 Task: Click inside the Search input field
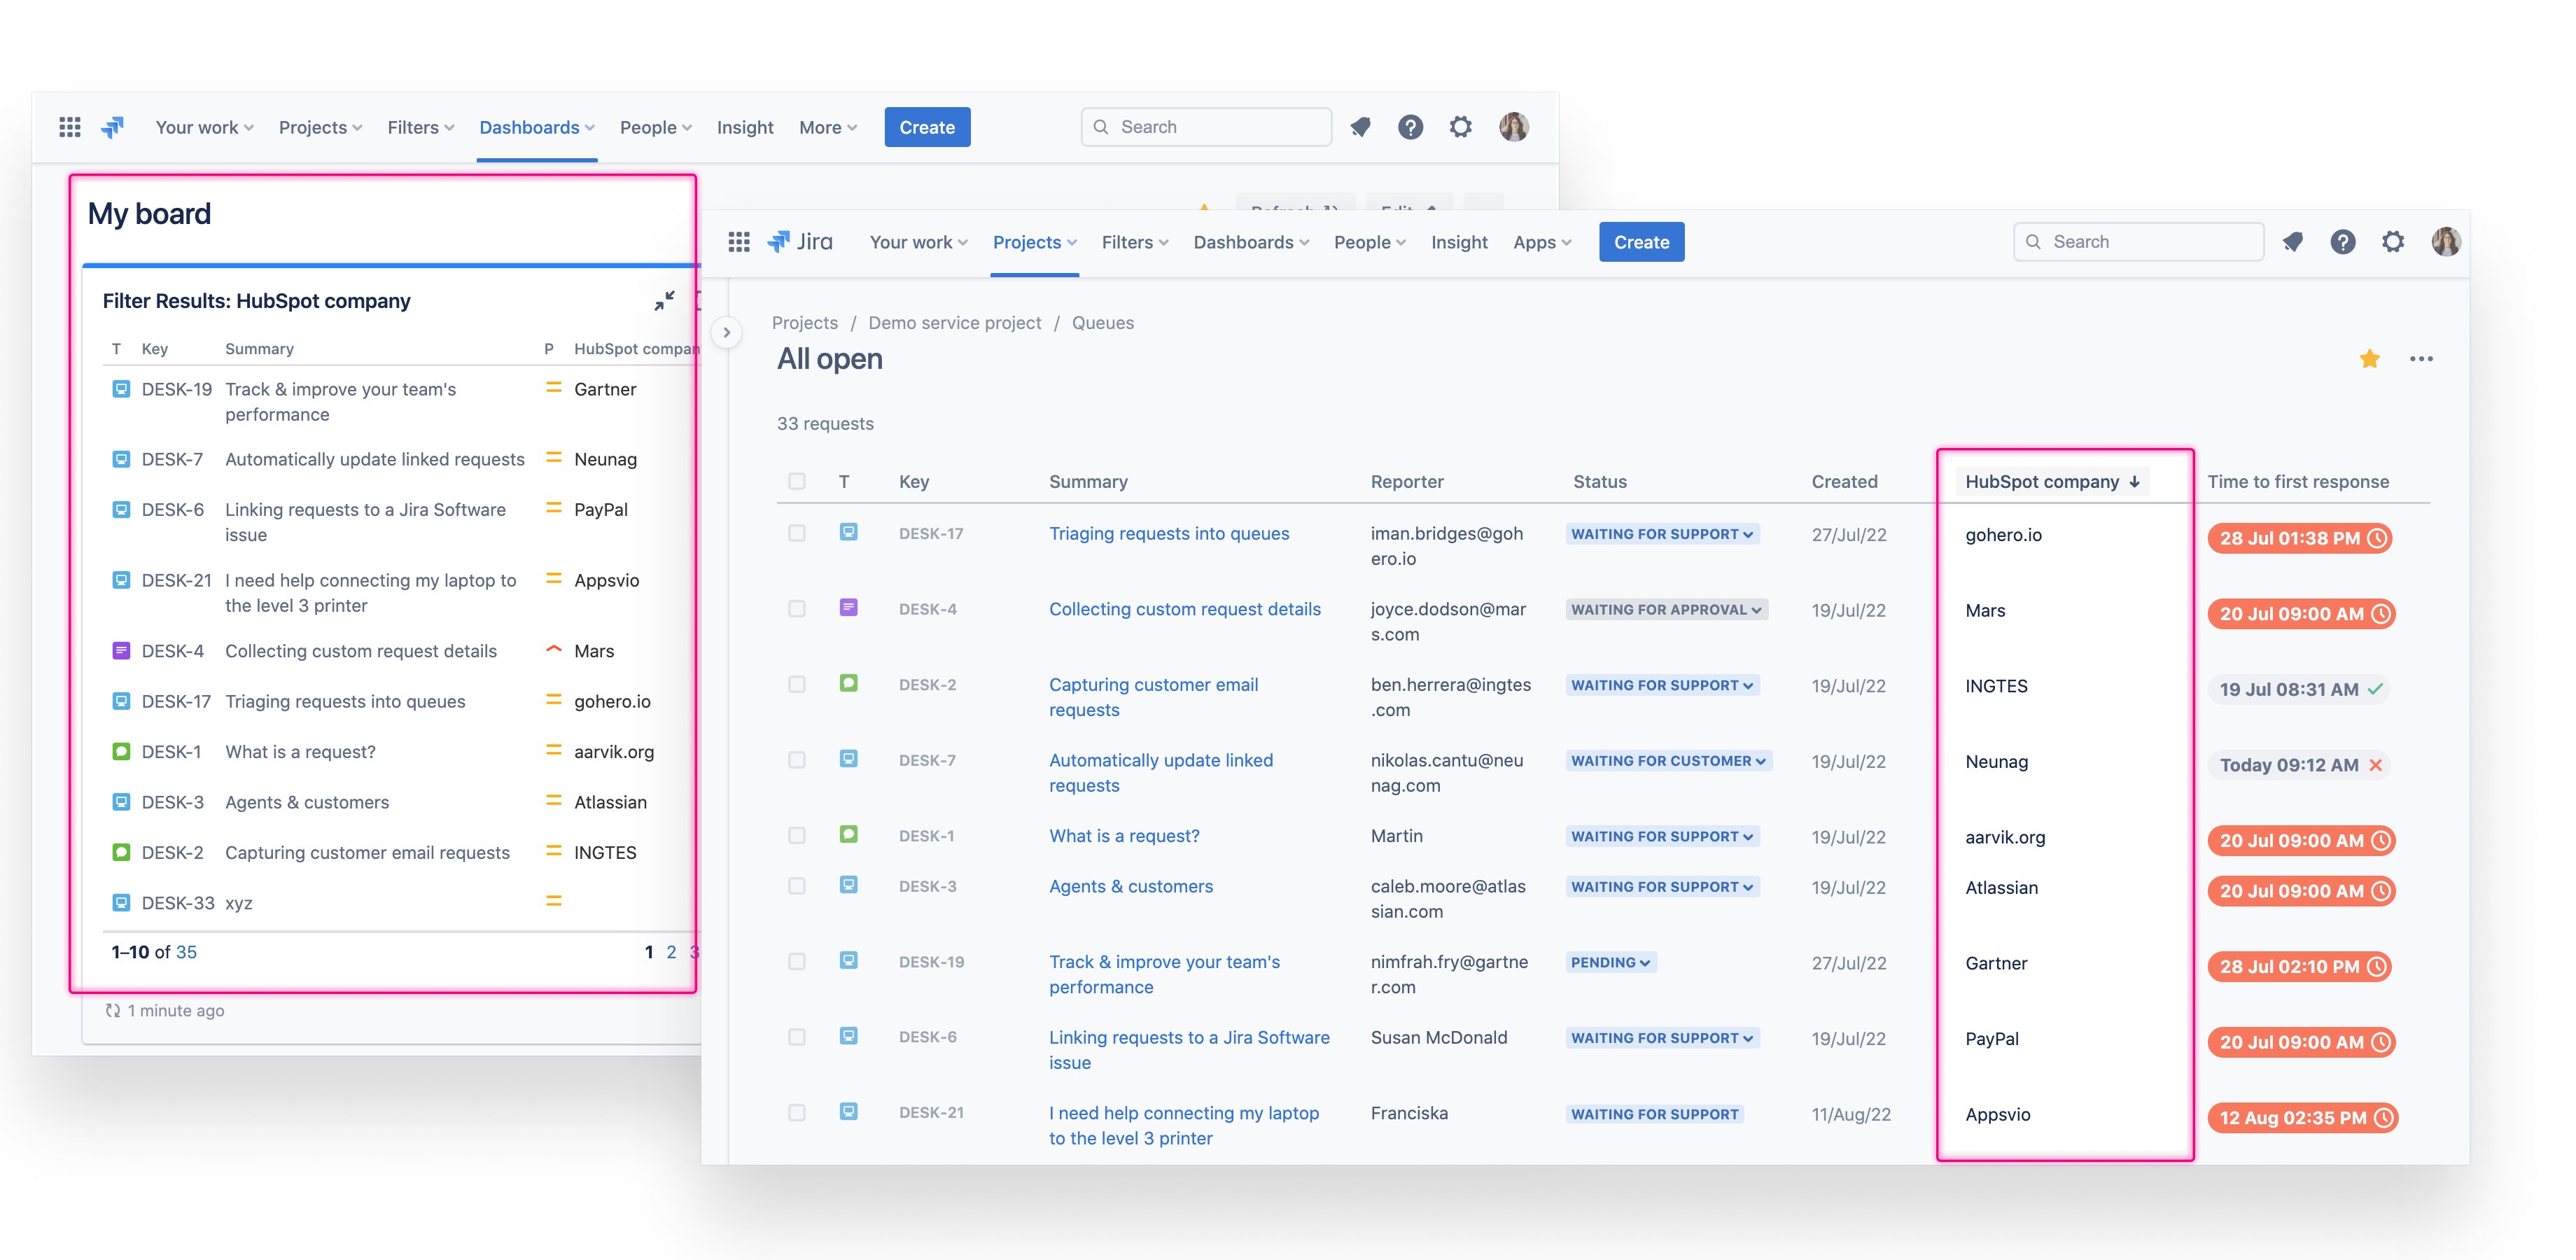click(x=2139, y=241)
